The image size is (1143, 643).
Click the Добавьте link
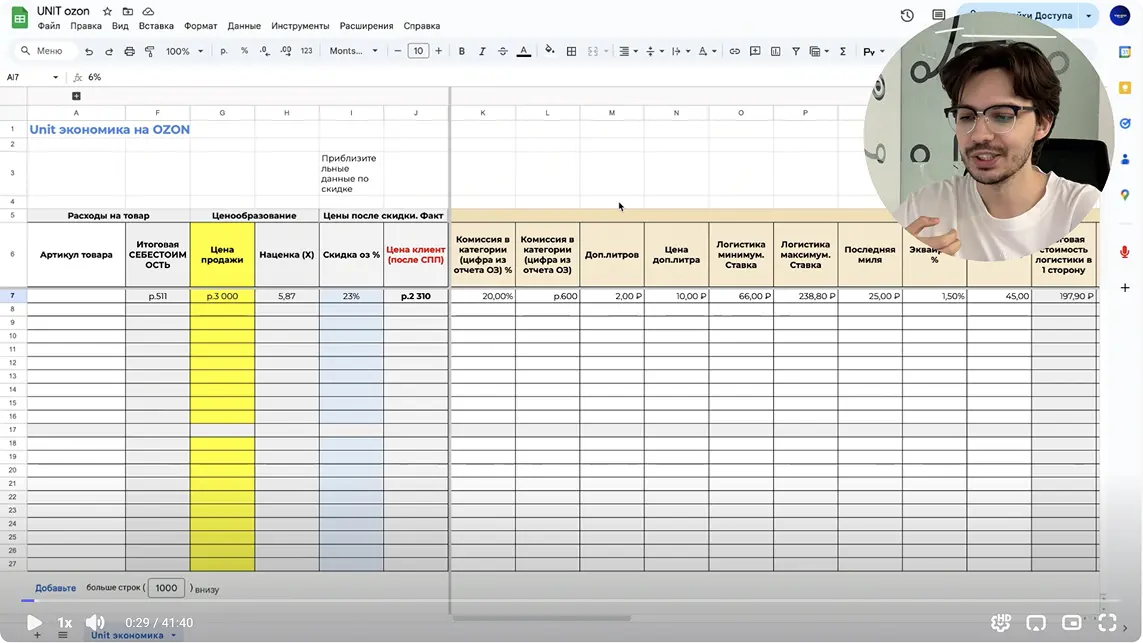coord(55,588)
